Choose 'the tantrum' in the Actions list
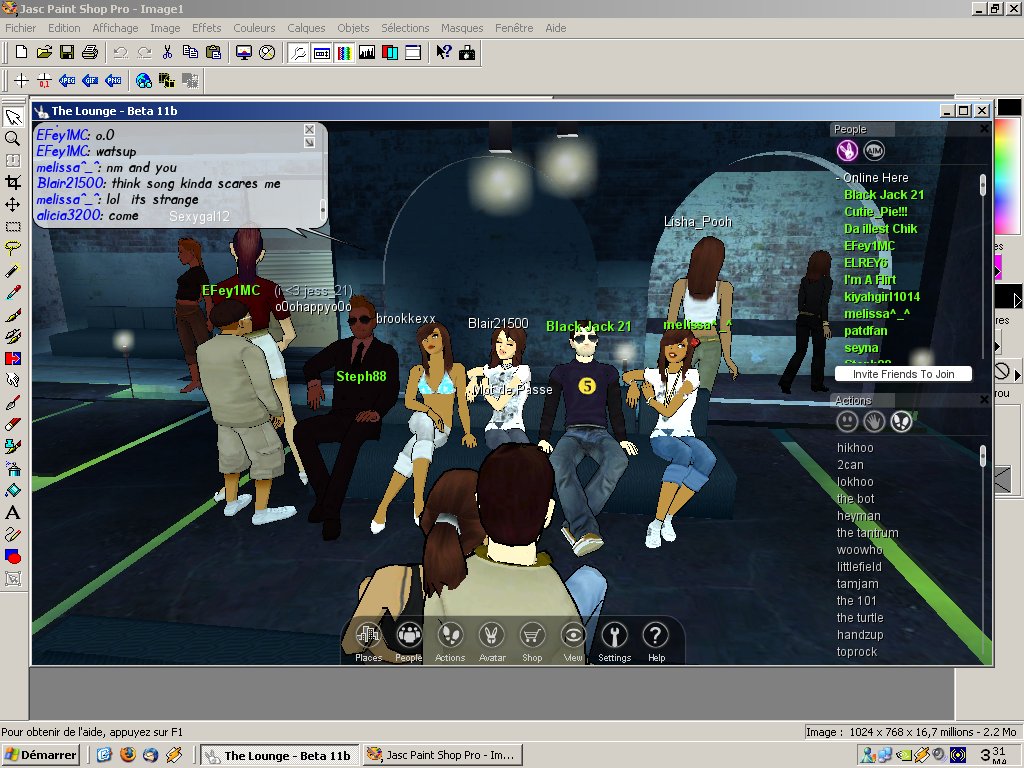 tap(867, 533)
